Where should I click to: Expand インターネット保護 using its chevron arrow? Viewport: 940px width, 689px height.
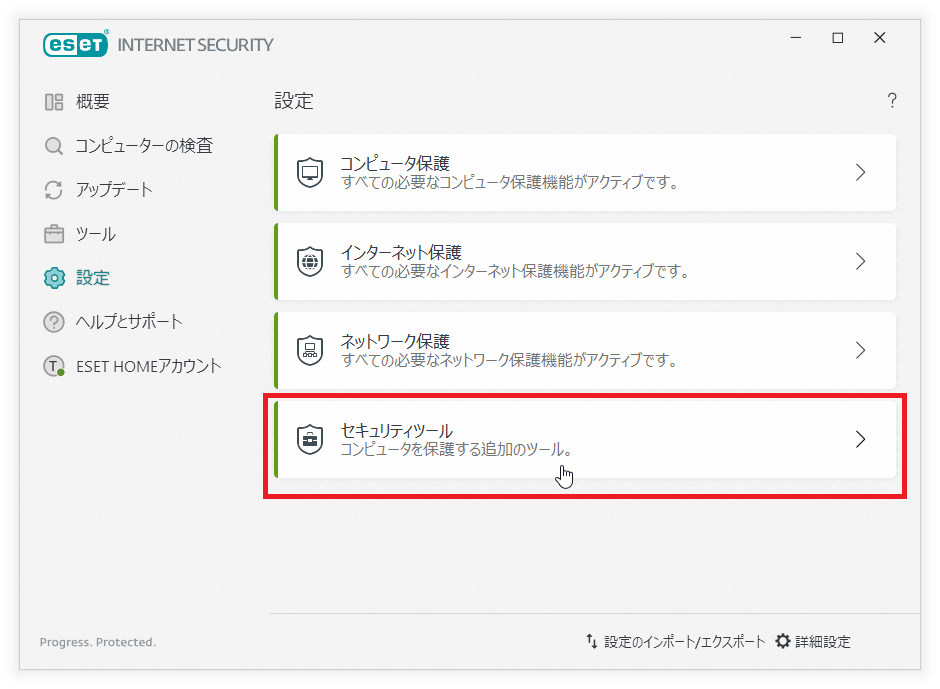860,261
